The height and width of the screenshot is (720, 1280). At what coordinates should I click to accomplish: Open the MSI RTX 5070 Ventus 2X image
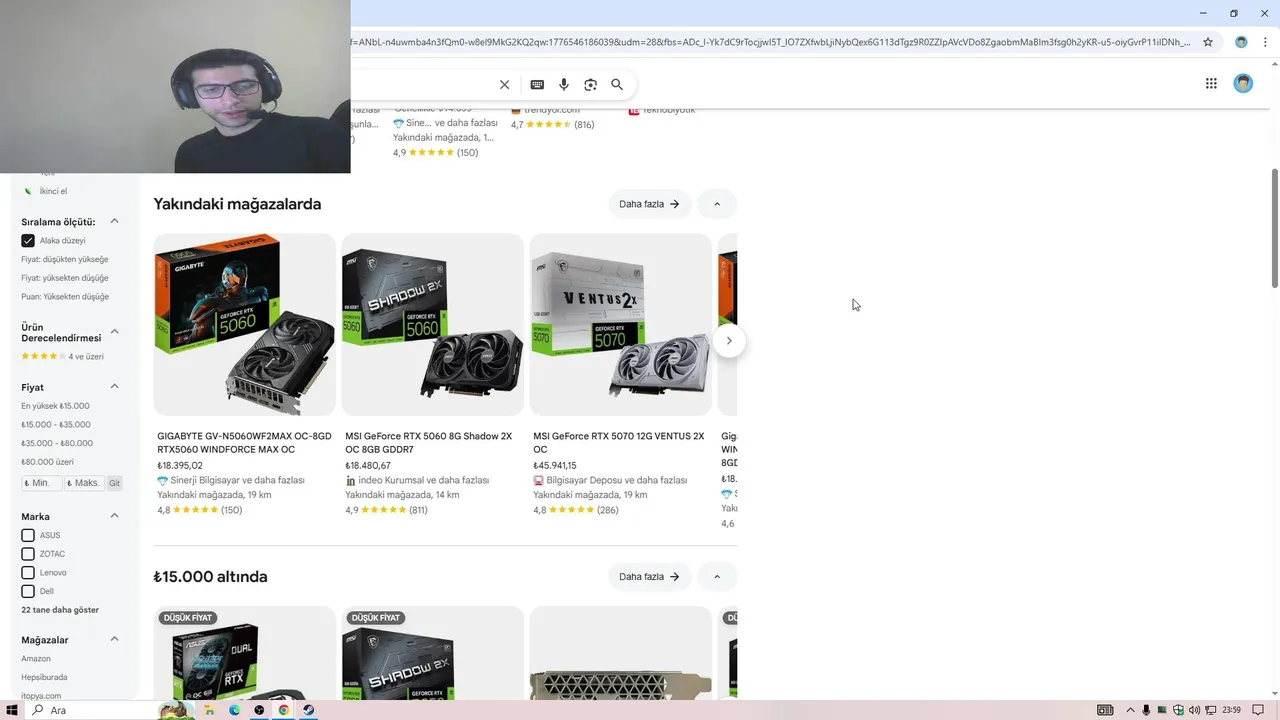[x=621, y=325]
